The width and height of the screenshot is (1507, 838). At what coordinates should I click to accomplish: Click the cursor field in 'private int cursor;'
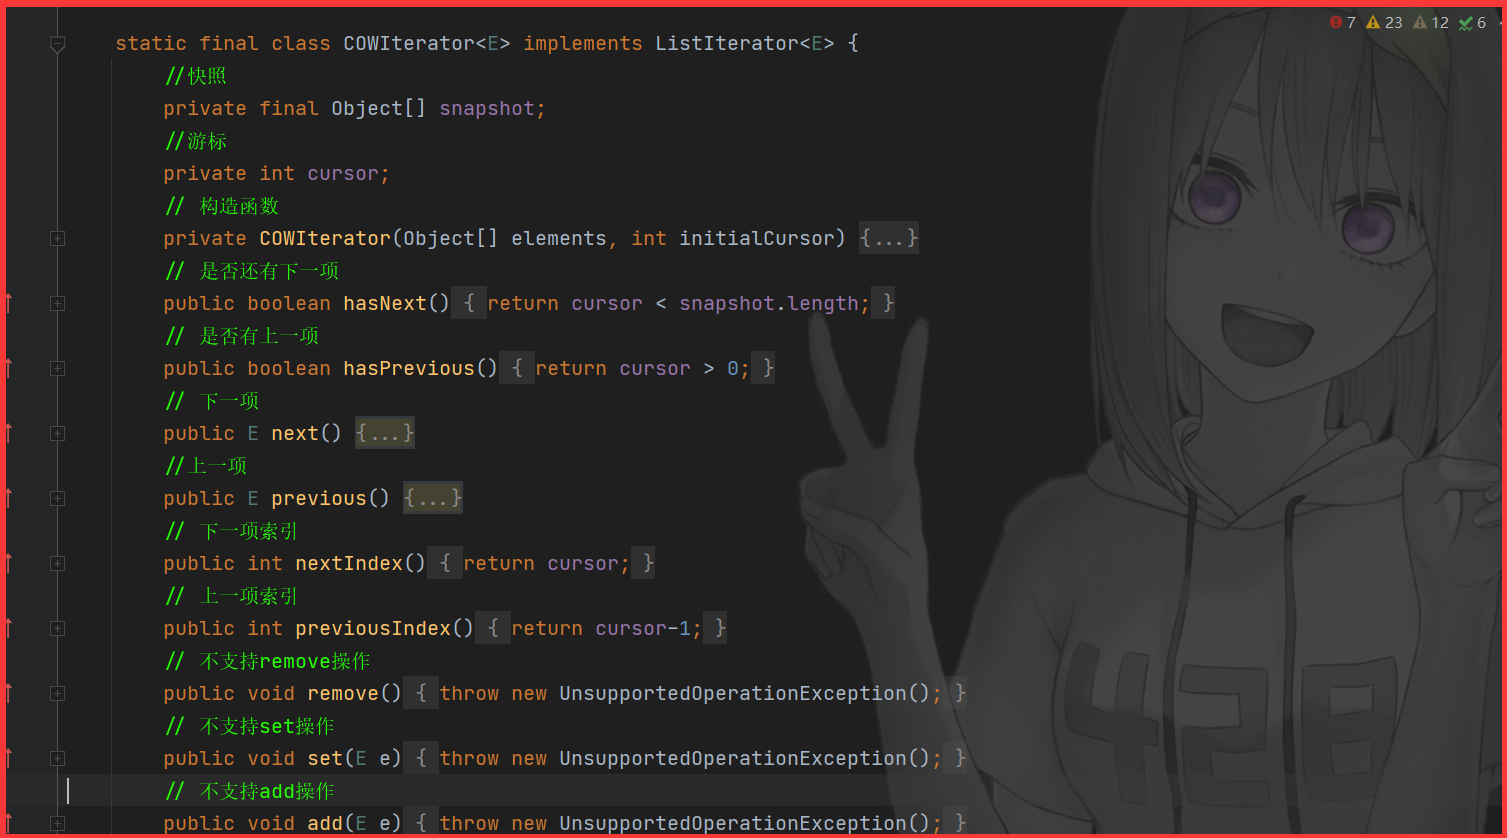[343, 173]
